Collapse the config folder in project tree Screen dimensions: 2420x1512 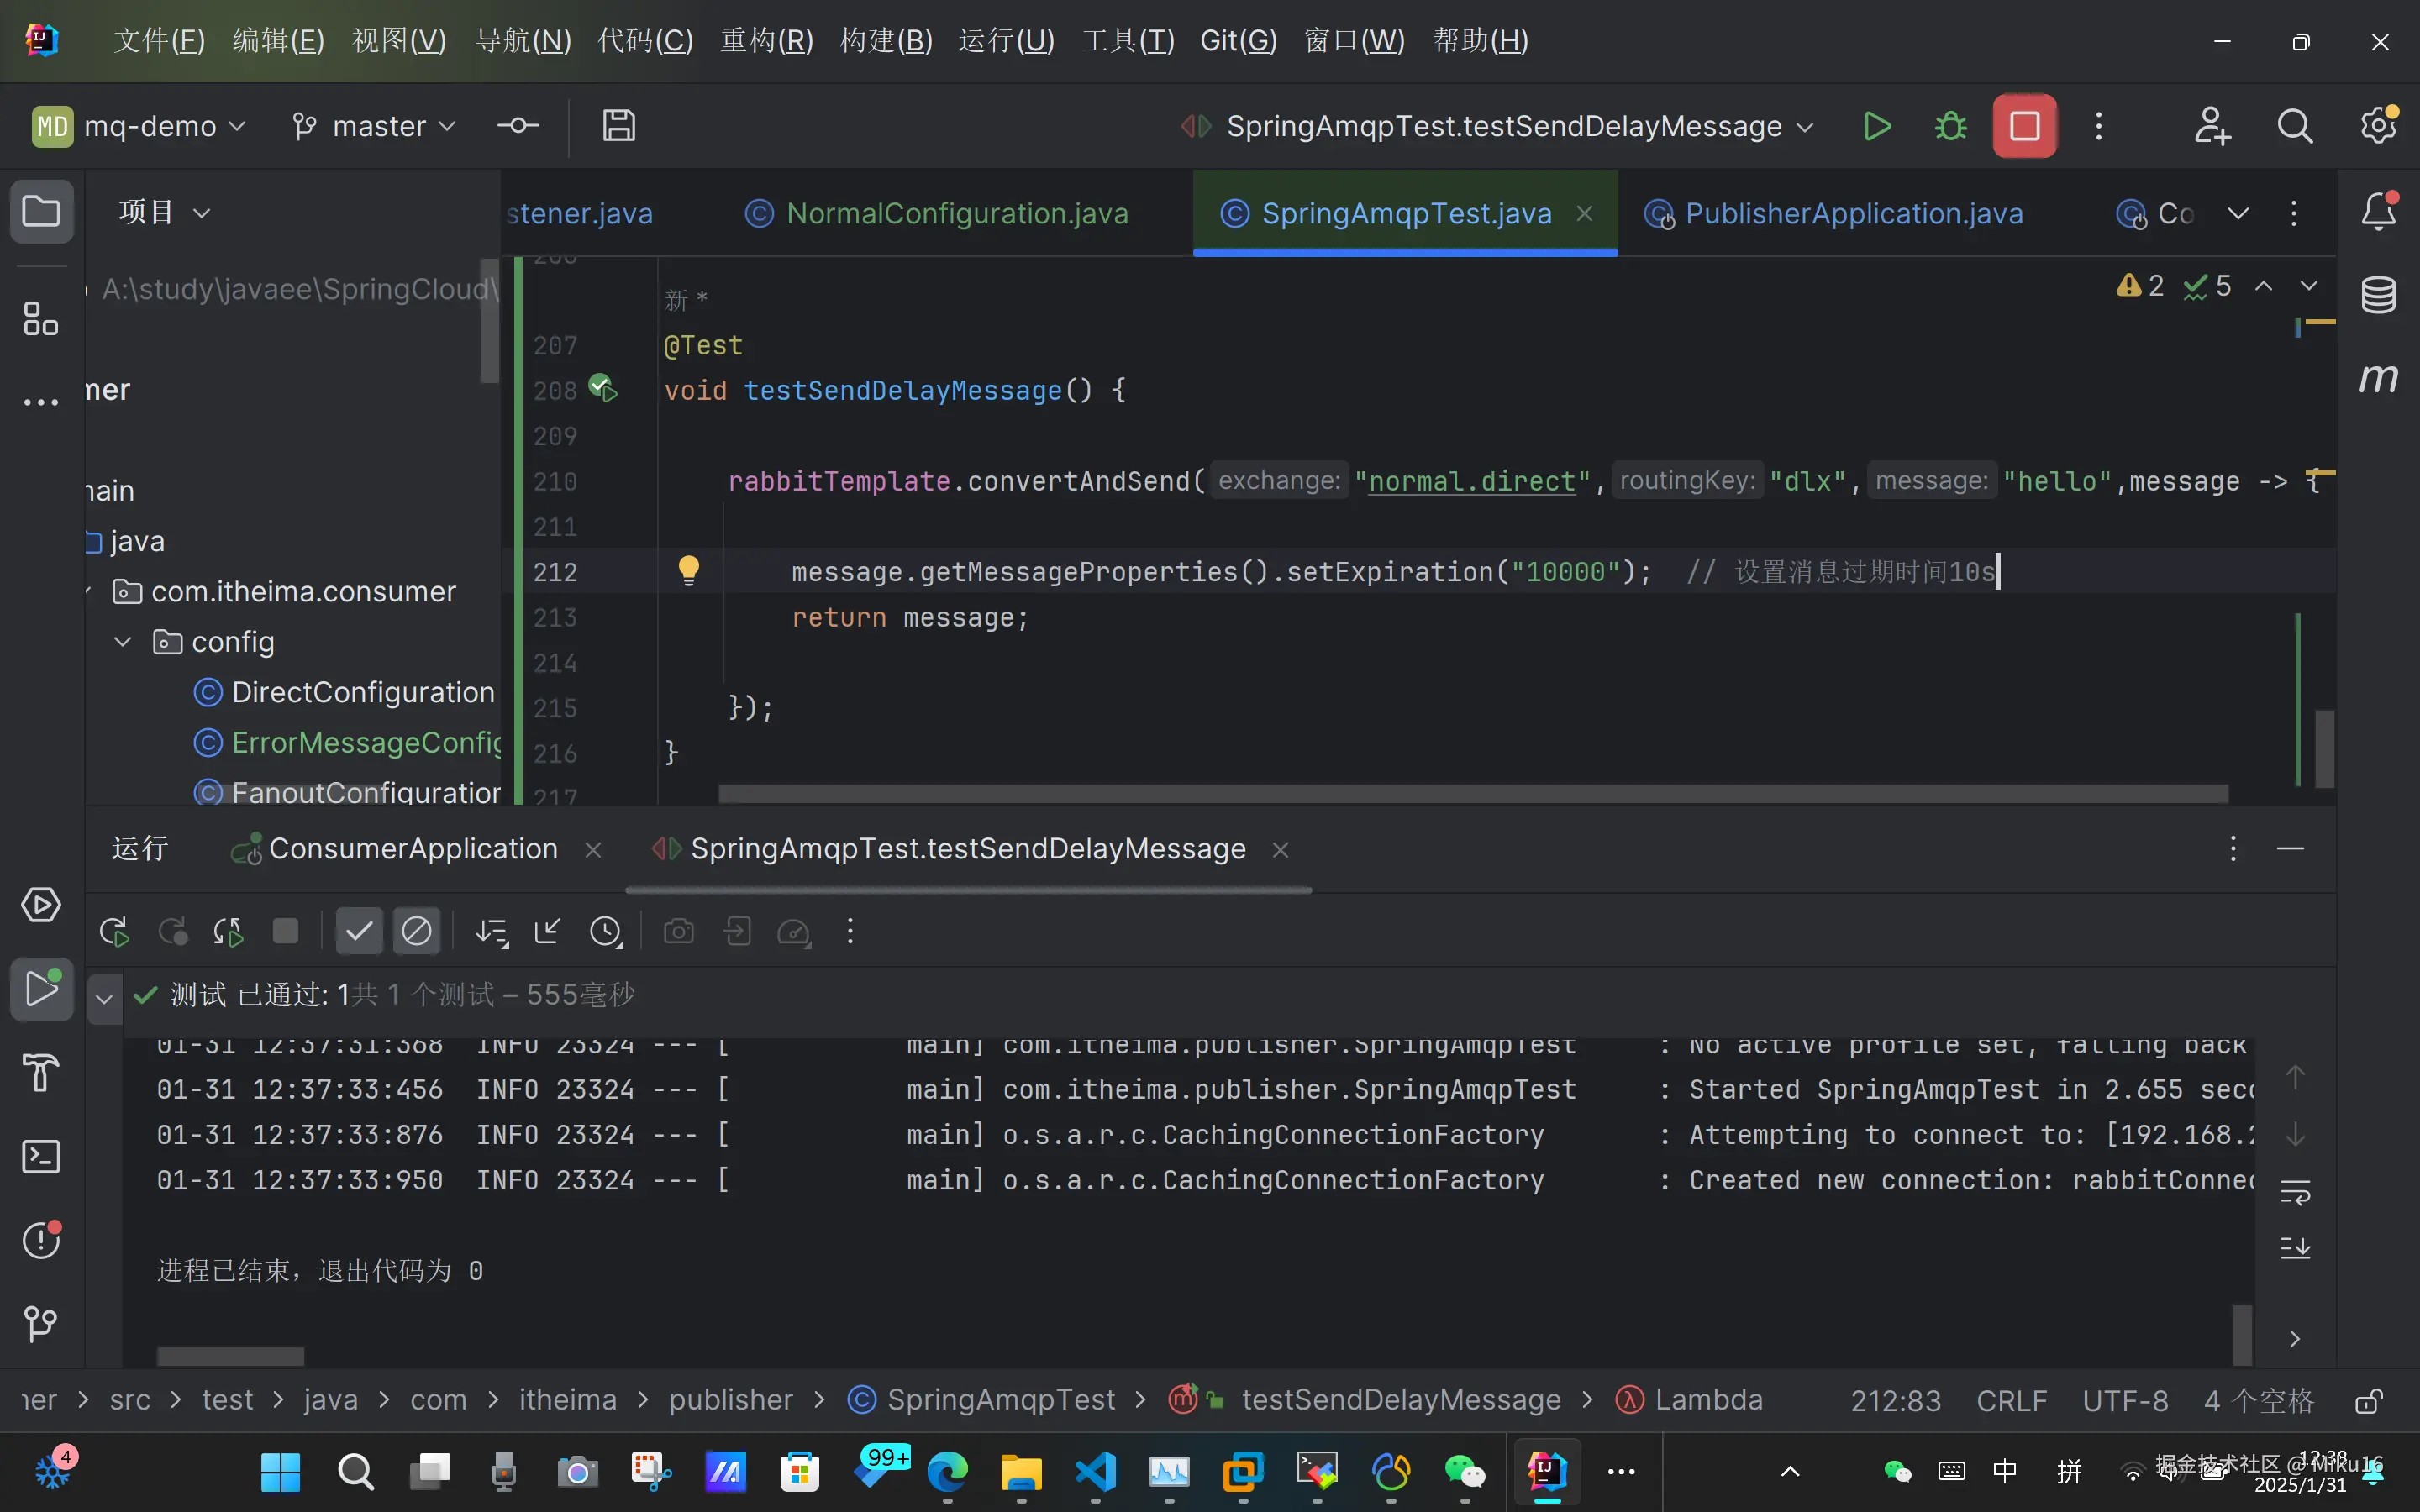pos(123,642)
